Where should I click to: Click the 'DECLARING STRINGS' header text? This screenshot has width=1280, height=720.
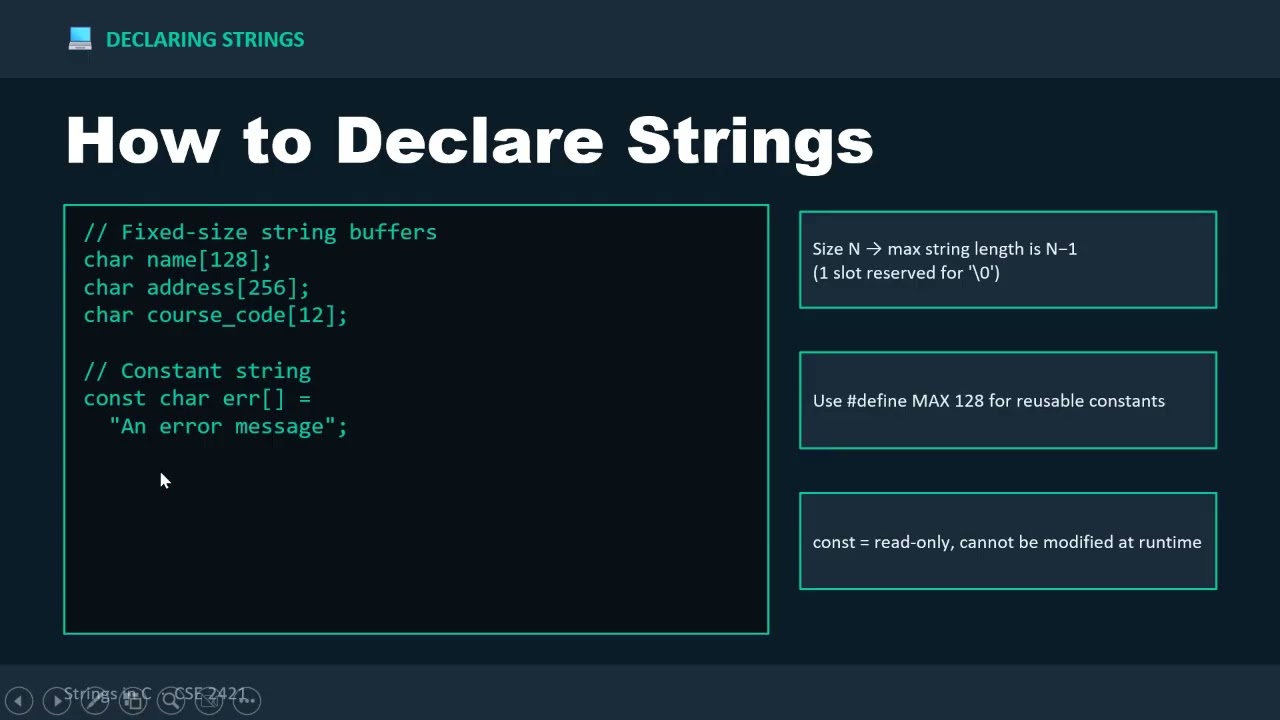click(205, 40)
